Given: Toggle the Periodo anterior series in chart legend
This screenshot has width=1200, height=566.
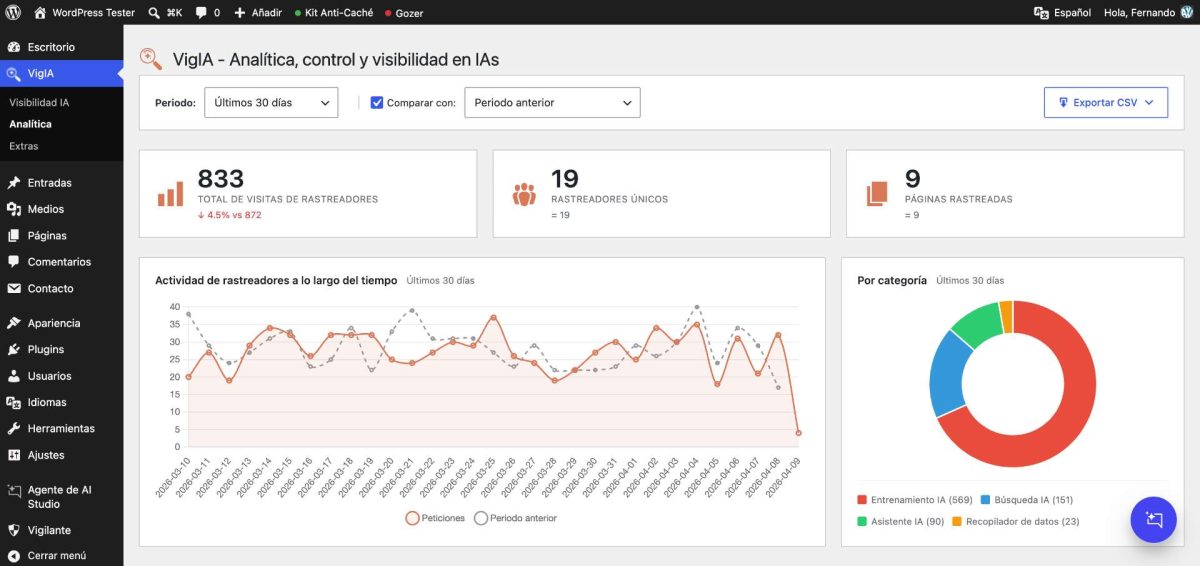Looking at the screenshot, I should (x=515, y=518).
